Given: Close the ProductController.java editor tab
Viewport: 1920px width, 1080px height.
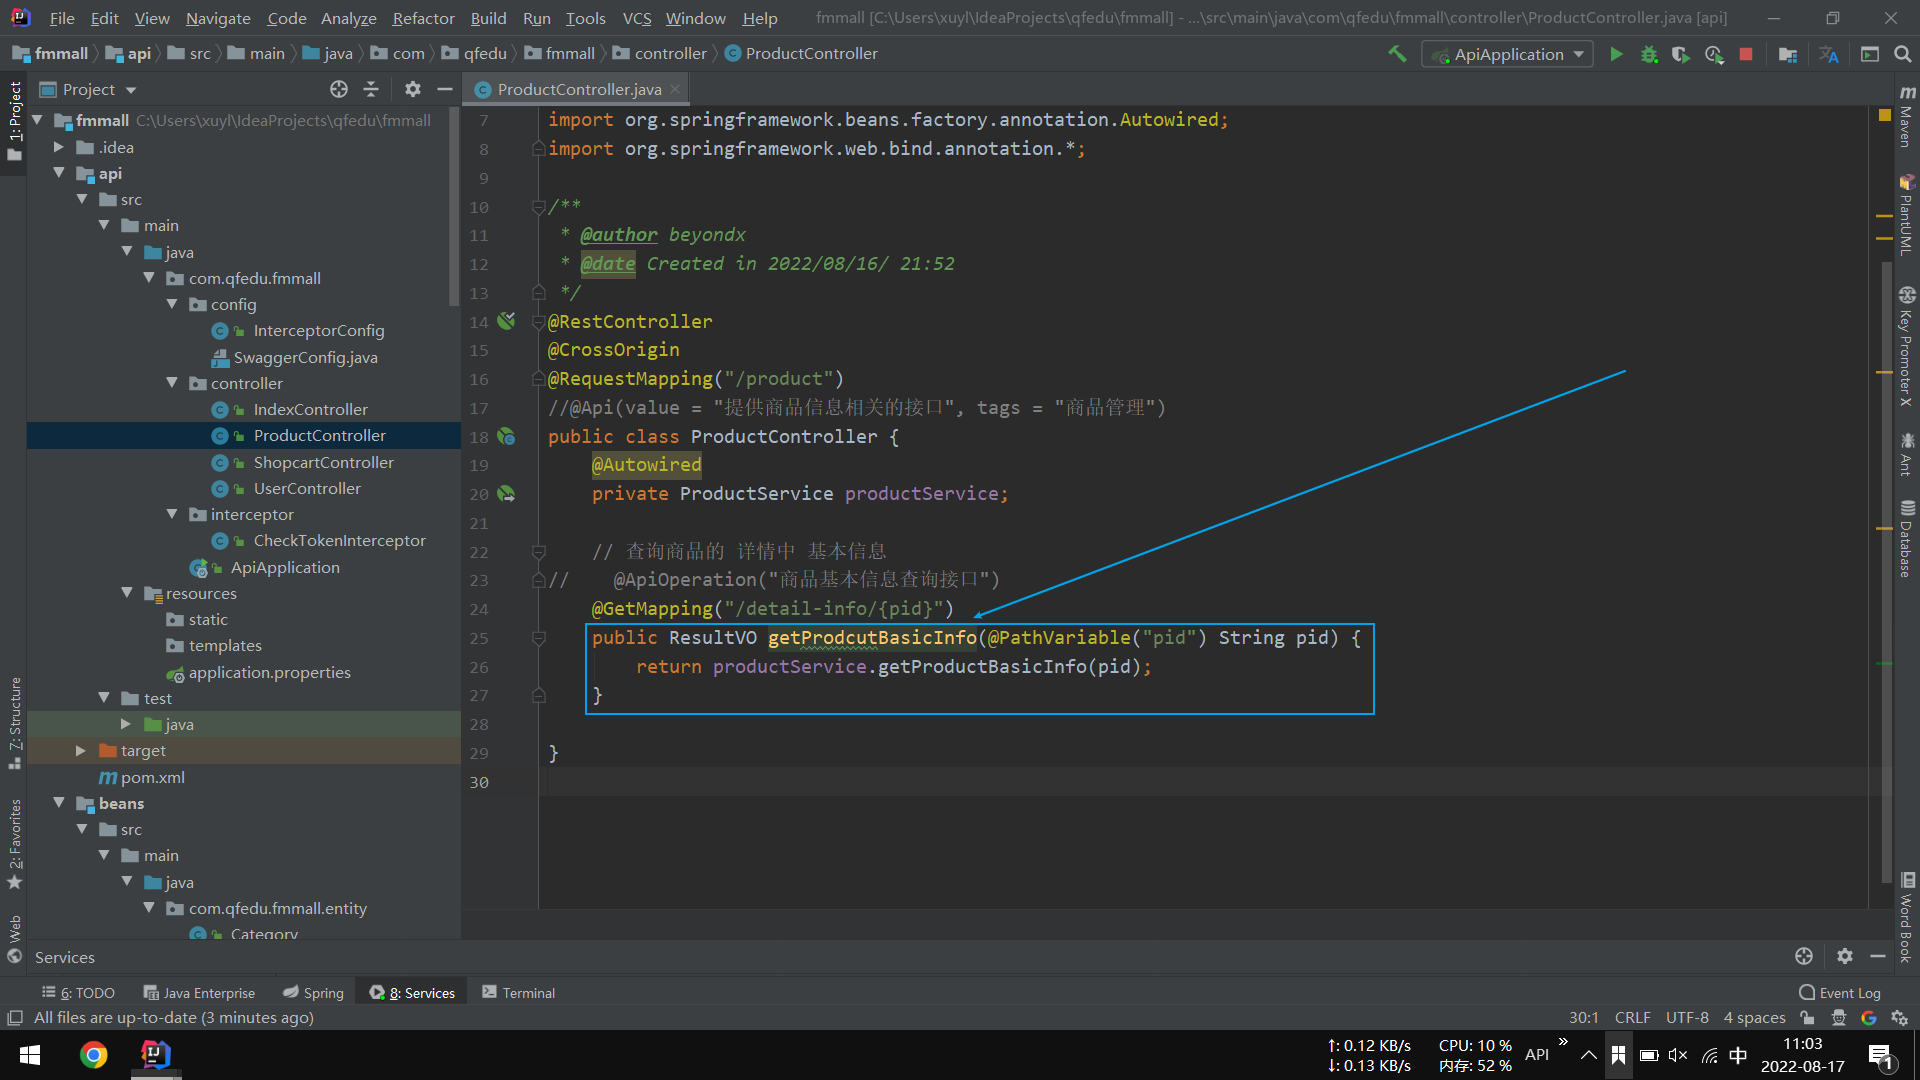Looking at the screenshot, I should click(676, 89).
